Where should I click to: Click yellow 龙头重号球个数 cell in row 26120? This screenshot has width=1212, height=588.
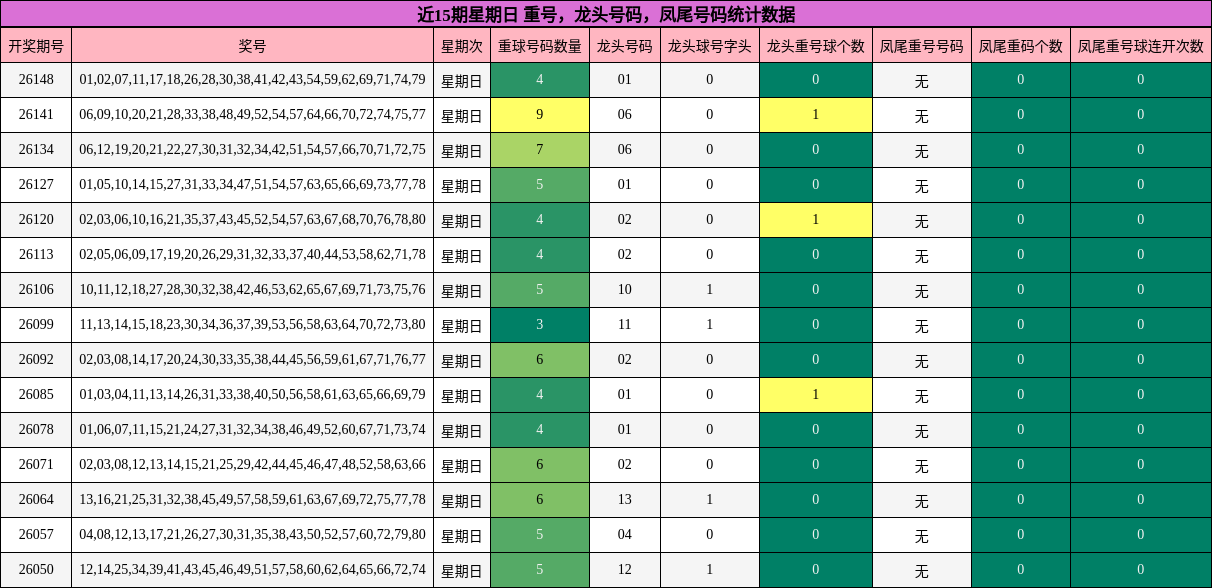(x=816, y=220)
